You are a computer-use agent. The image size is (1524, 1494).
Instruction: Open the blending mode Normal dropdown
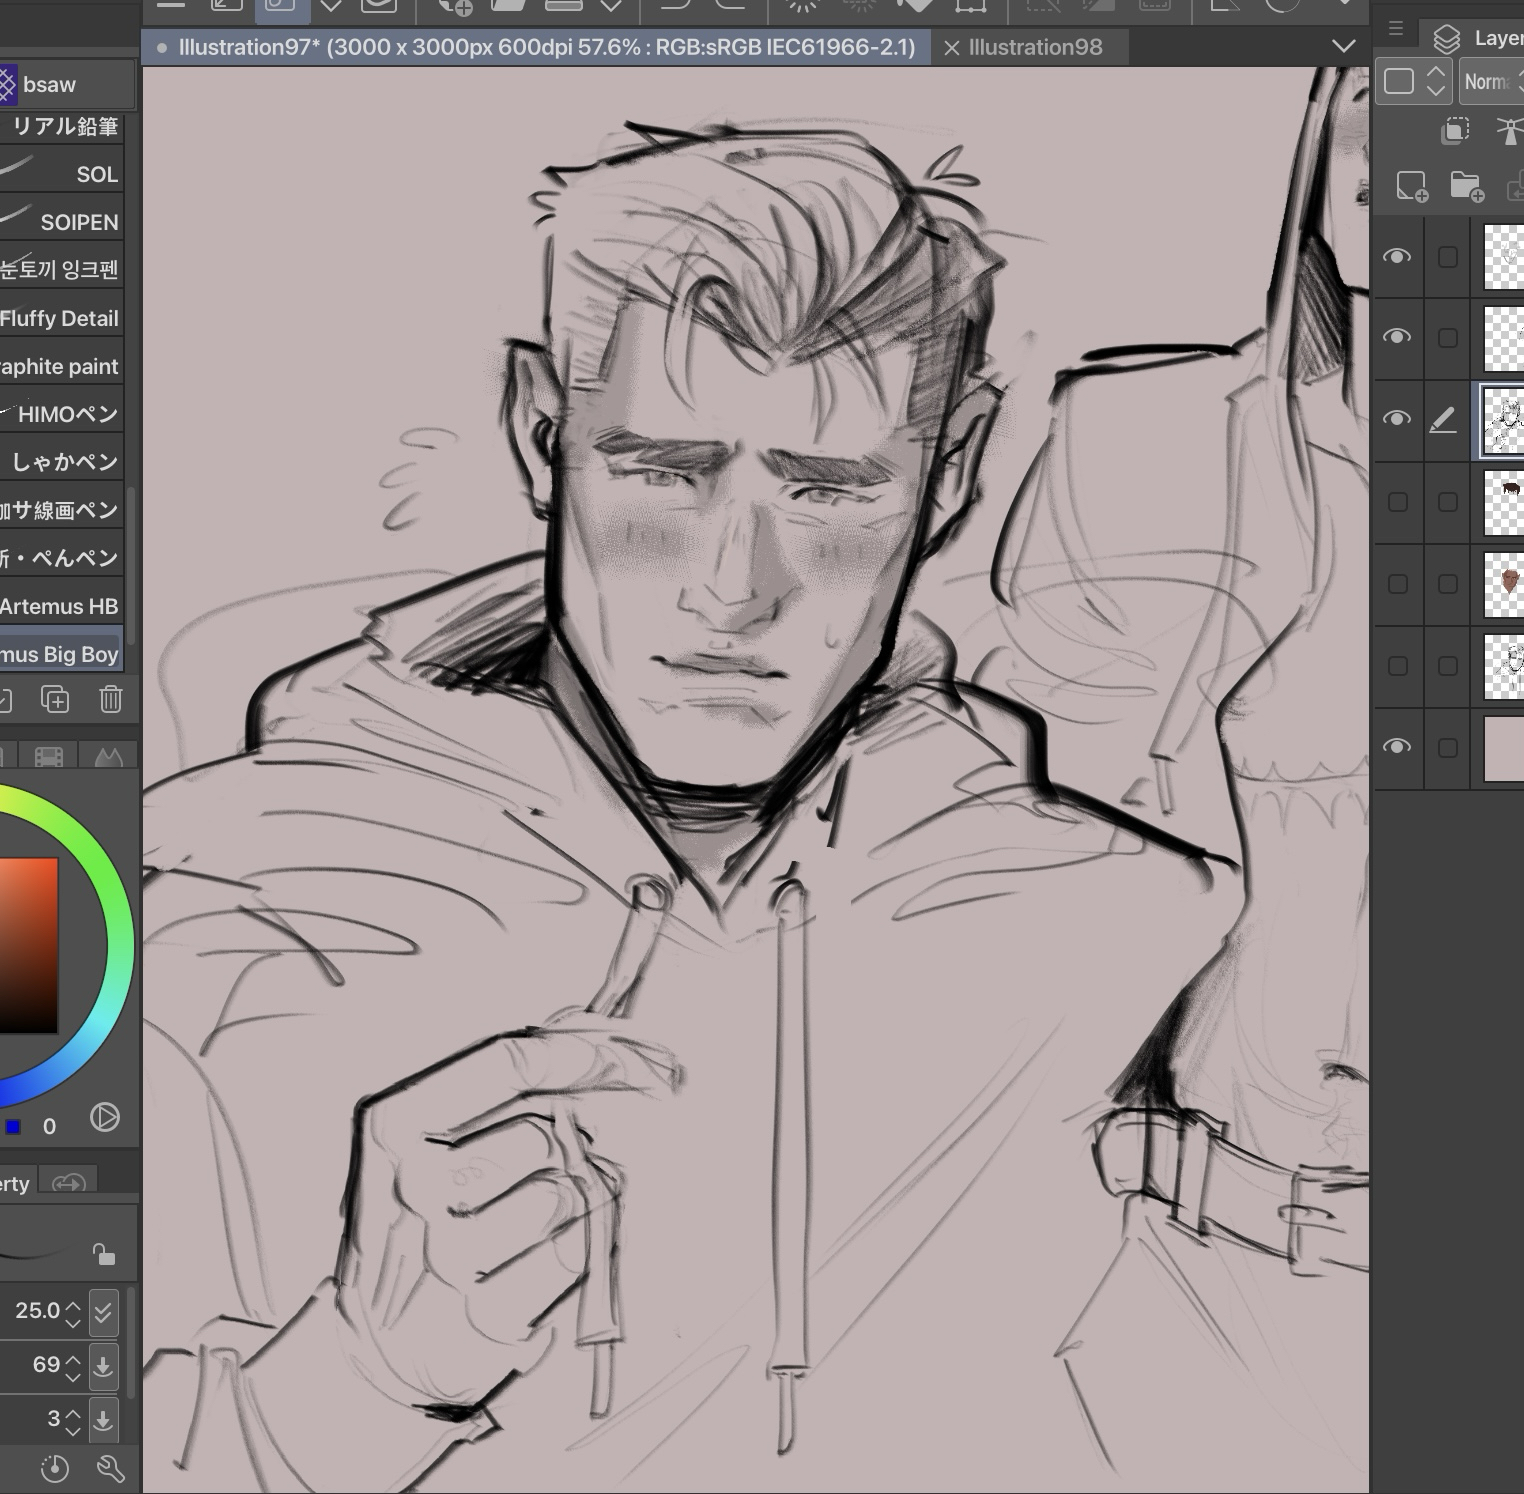pos(1492,82)
